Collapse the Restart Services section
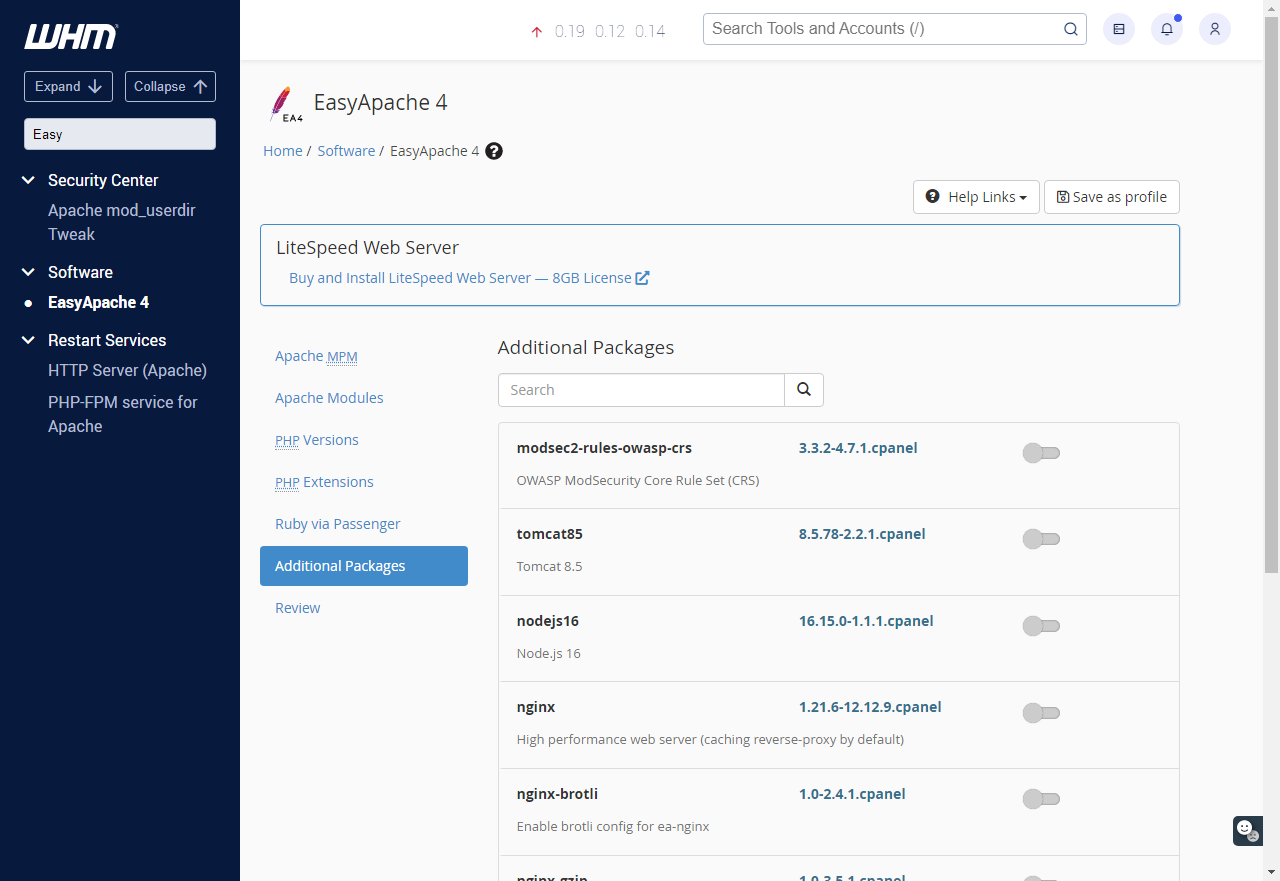The width and height of the screenshot is (1280, 881). [28, 340]
